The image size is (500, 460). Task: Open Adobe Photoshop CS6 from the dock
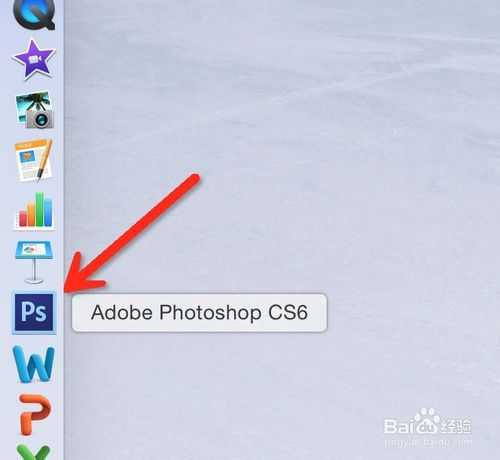(34, 312)
